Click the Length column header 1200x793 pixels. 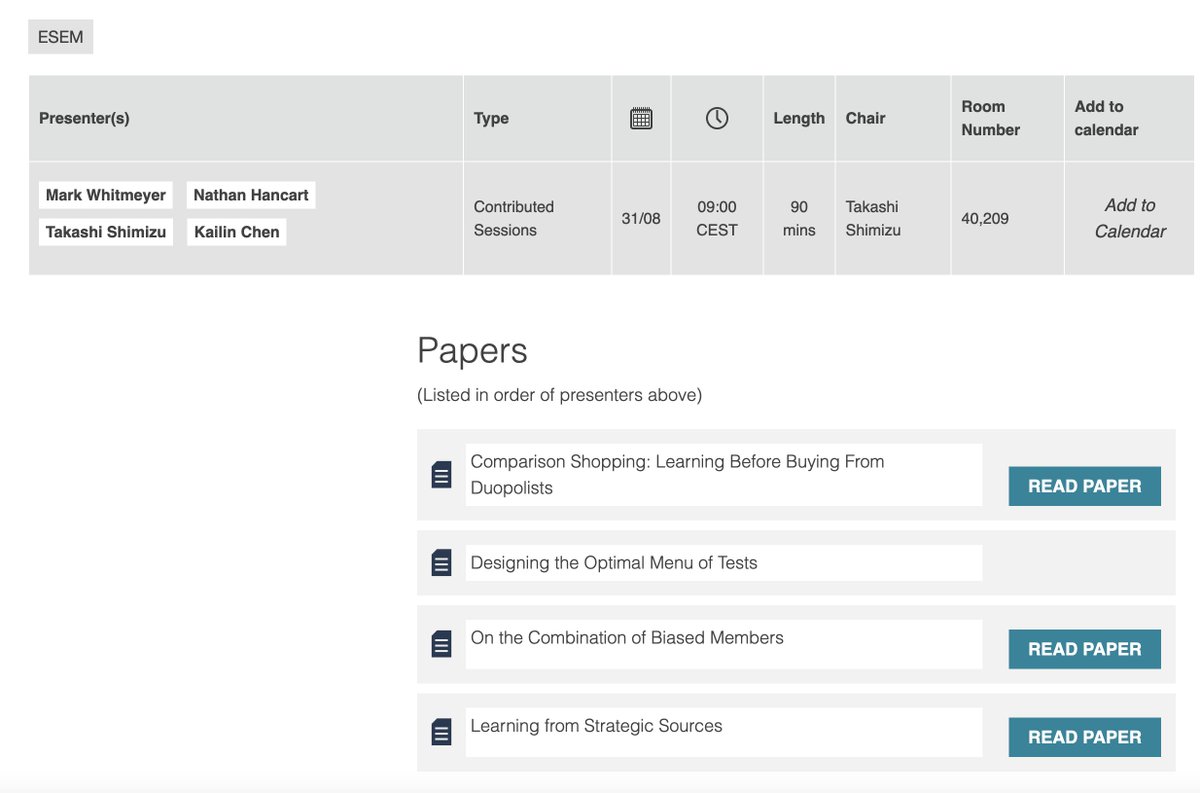tap(799, 118)
